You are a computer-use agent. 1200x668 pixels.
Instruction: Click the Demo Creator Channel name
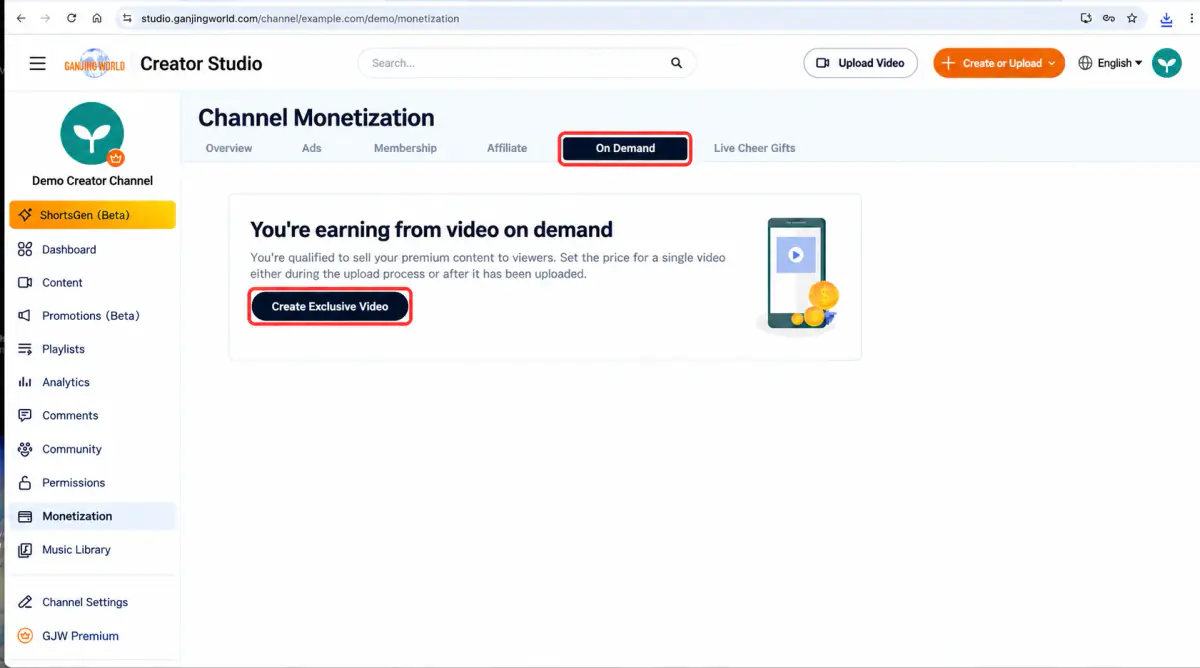tap(92, 181)
